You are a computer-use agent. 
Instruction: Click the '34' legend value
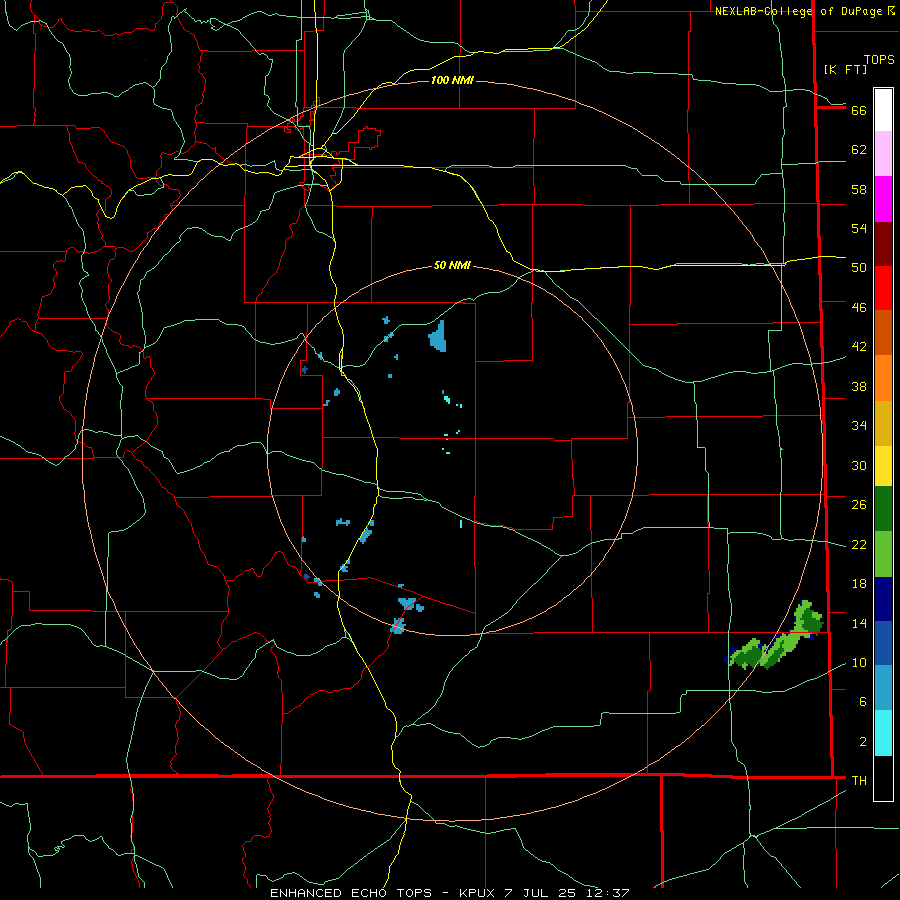tap(859, 425)
